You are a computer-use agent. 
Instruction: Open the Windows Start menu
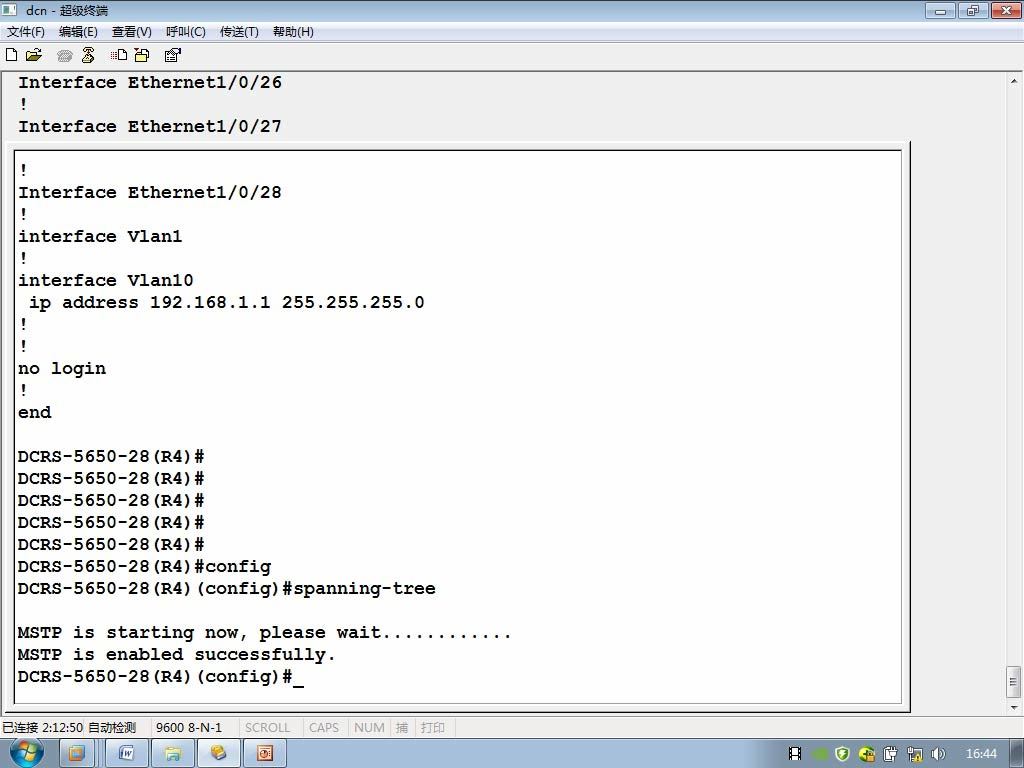click(x=27, y=753)
